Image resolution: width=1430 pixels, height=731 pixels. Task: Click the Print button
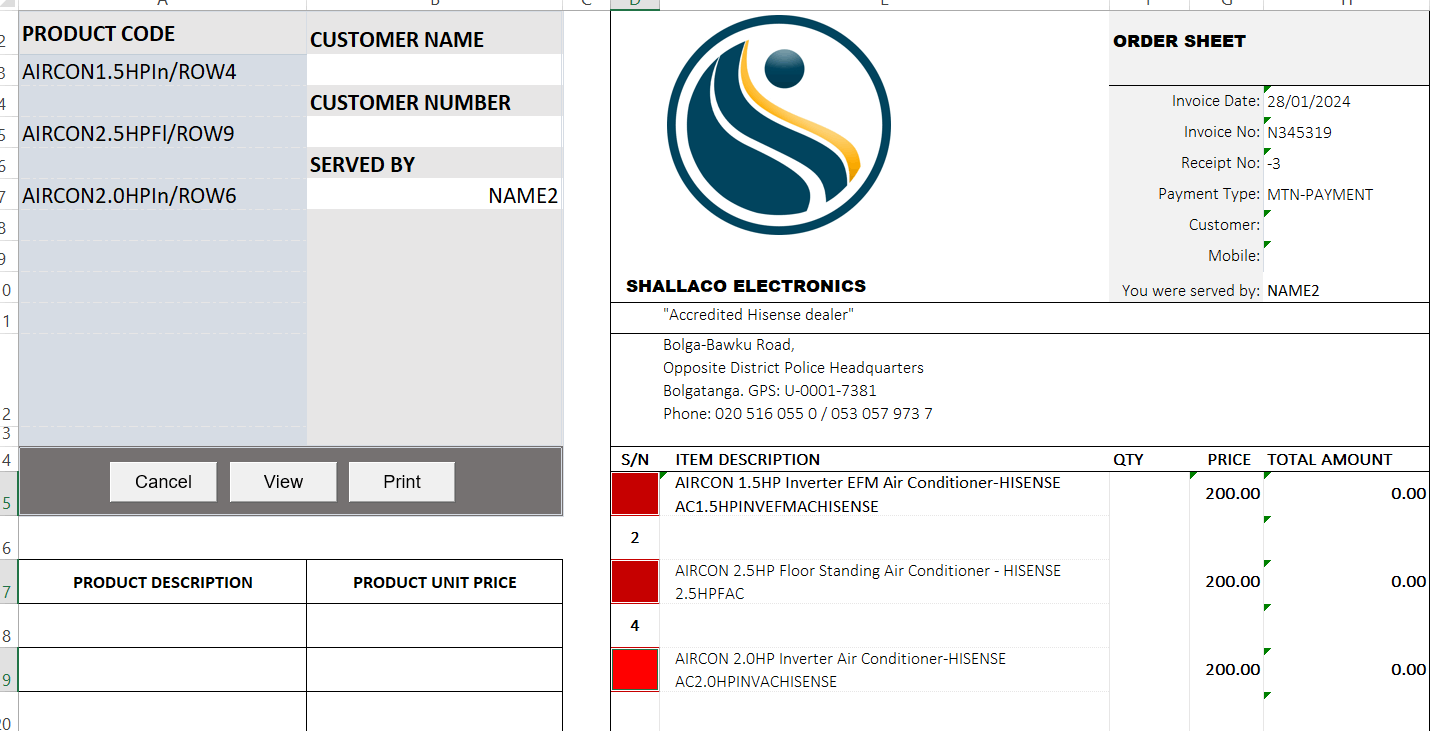coord(402,482)
